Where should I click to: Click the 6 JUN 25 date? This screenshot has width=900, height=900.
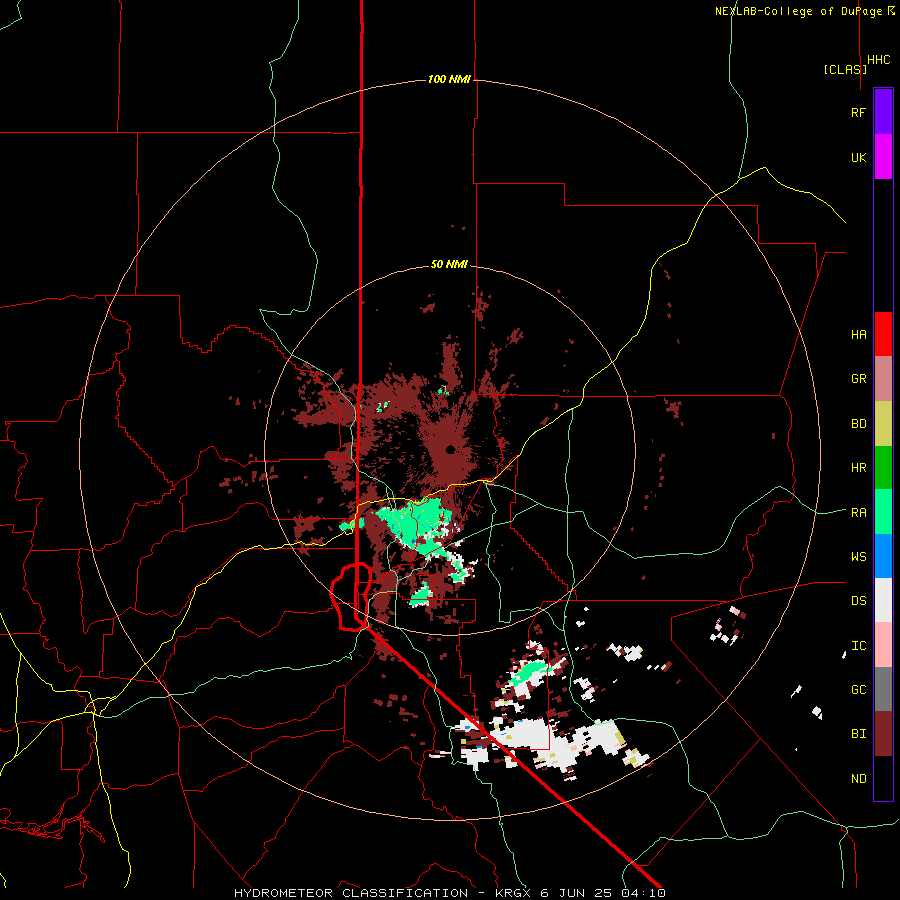point(576,893)
